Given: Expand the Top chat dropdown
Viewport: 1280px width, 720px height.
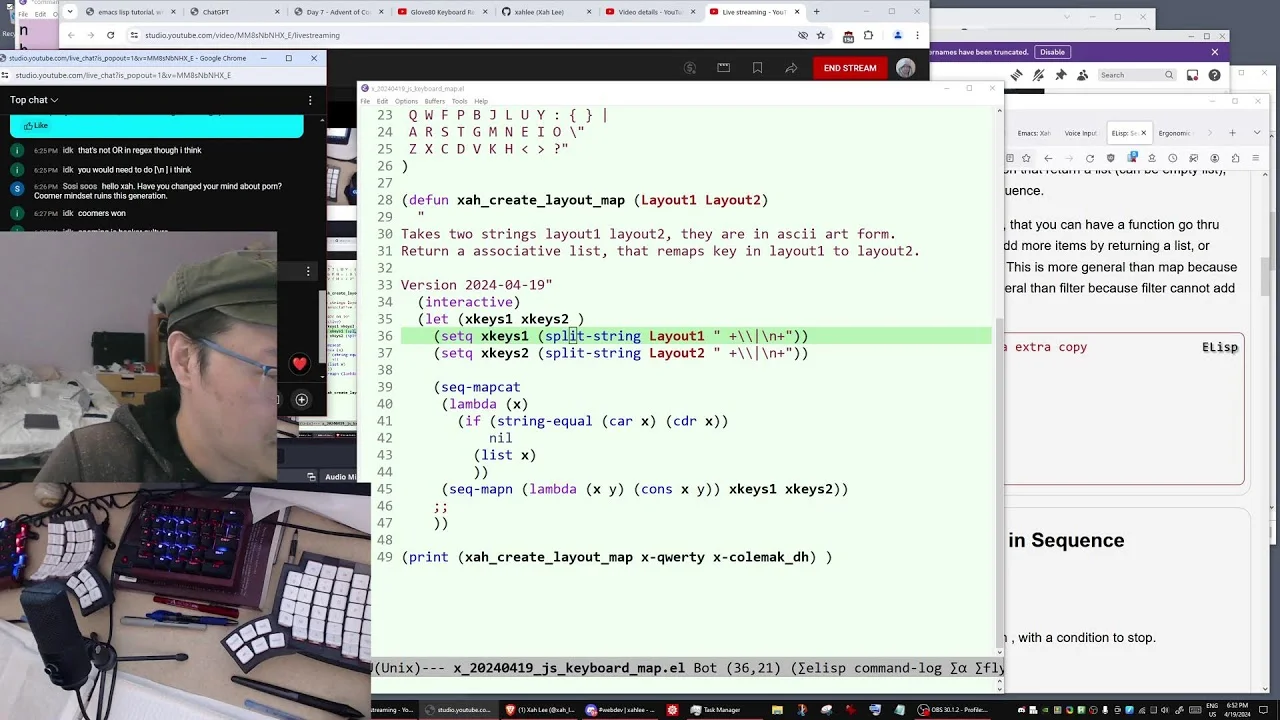Looking at the screenshot, I should (34, 100).
